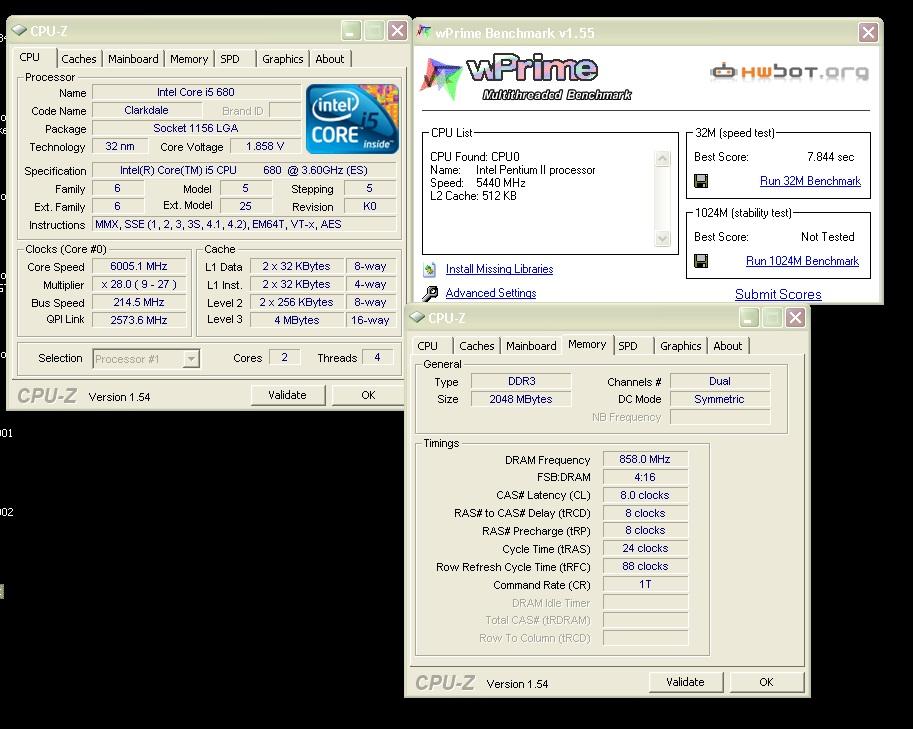Click the CPU List scrollbar down arrow
Screen dimensions: 913x729
(x=663, y=238)
